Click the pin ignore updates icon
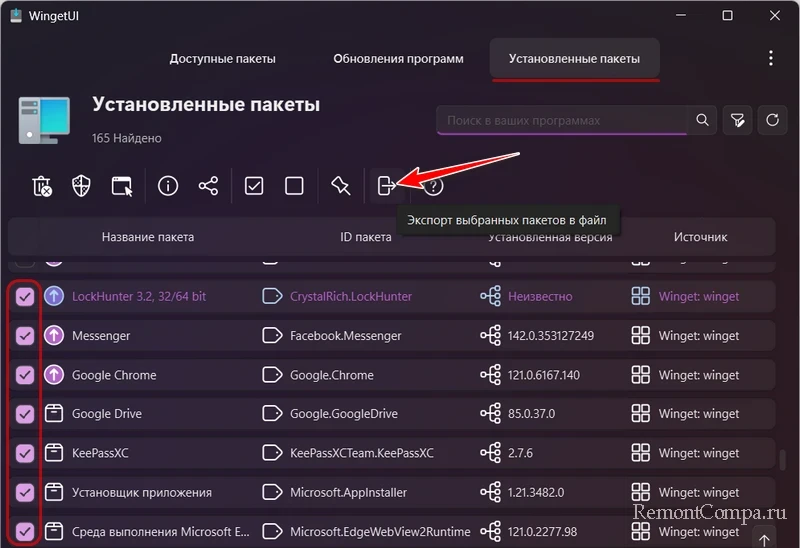Screen dimensions: 800x548 [x=340, y=186]
